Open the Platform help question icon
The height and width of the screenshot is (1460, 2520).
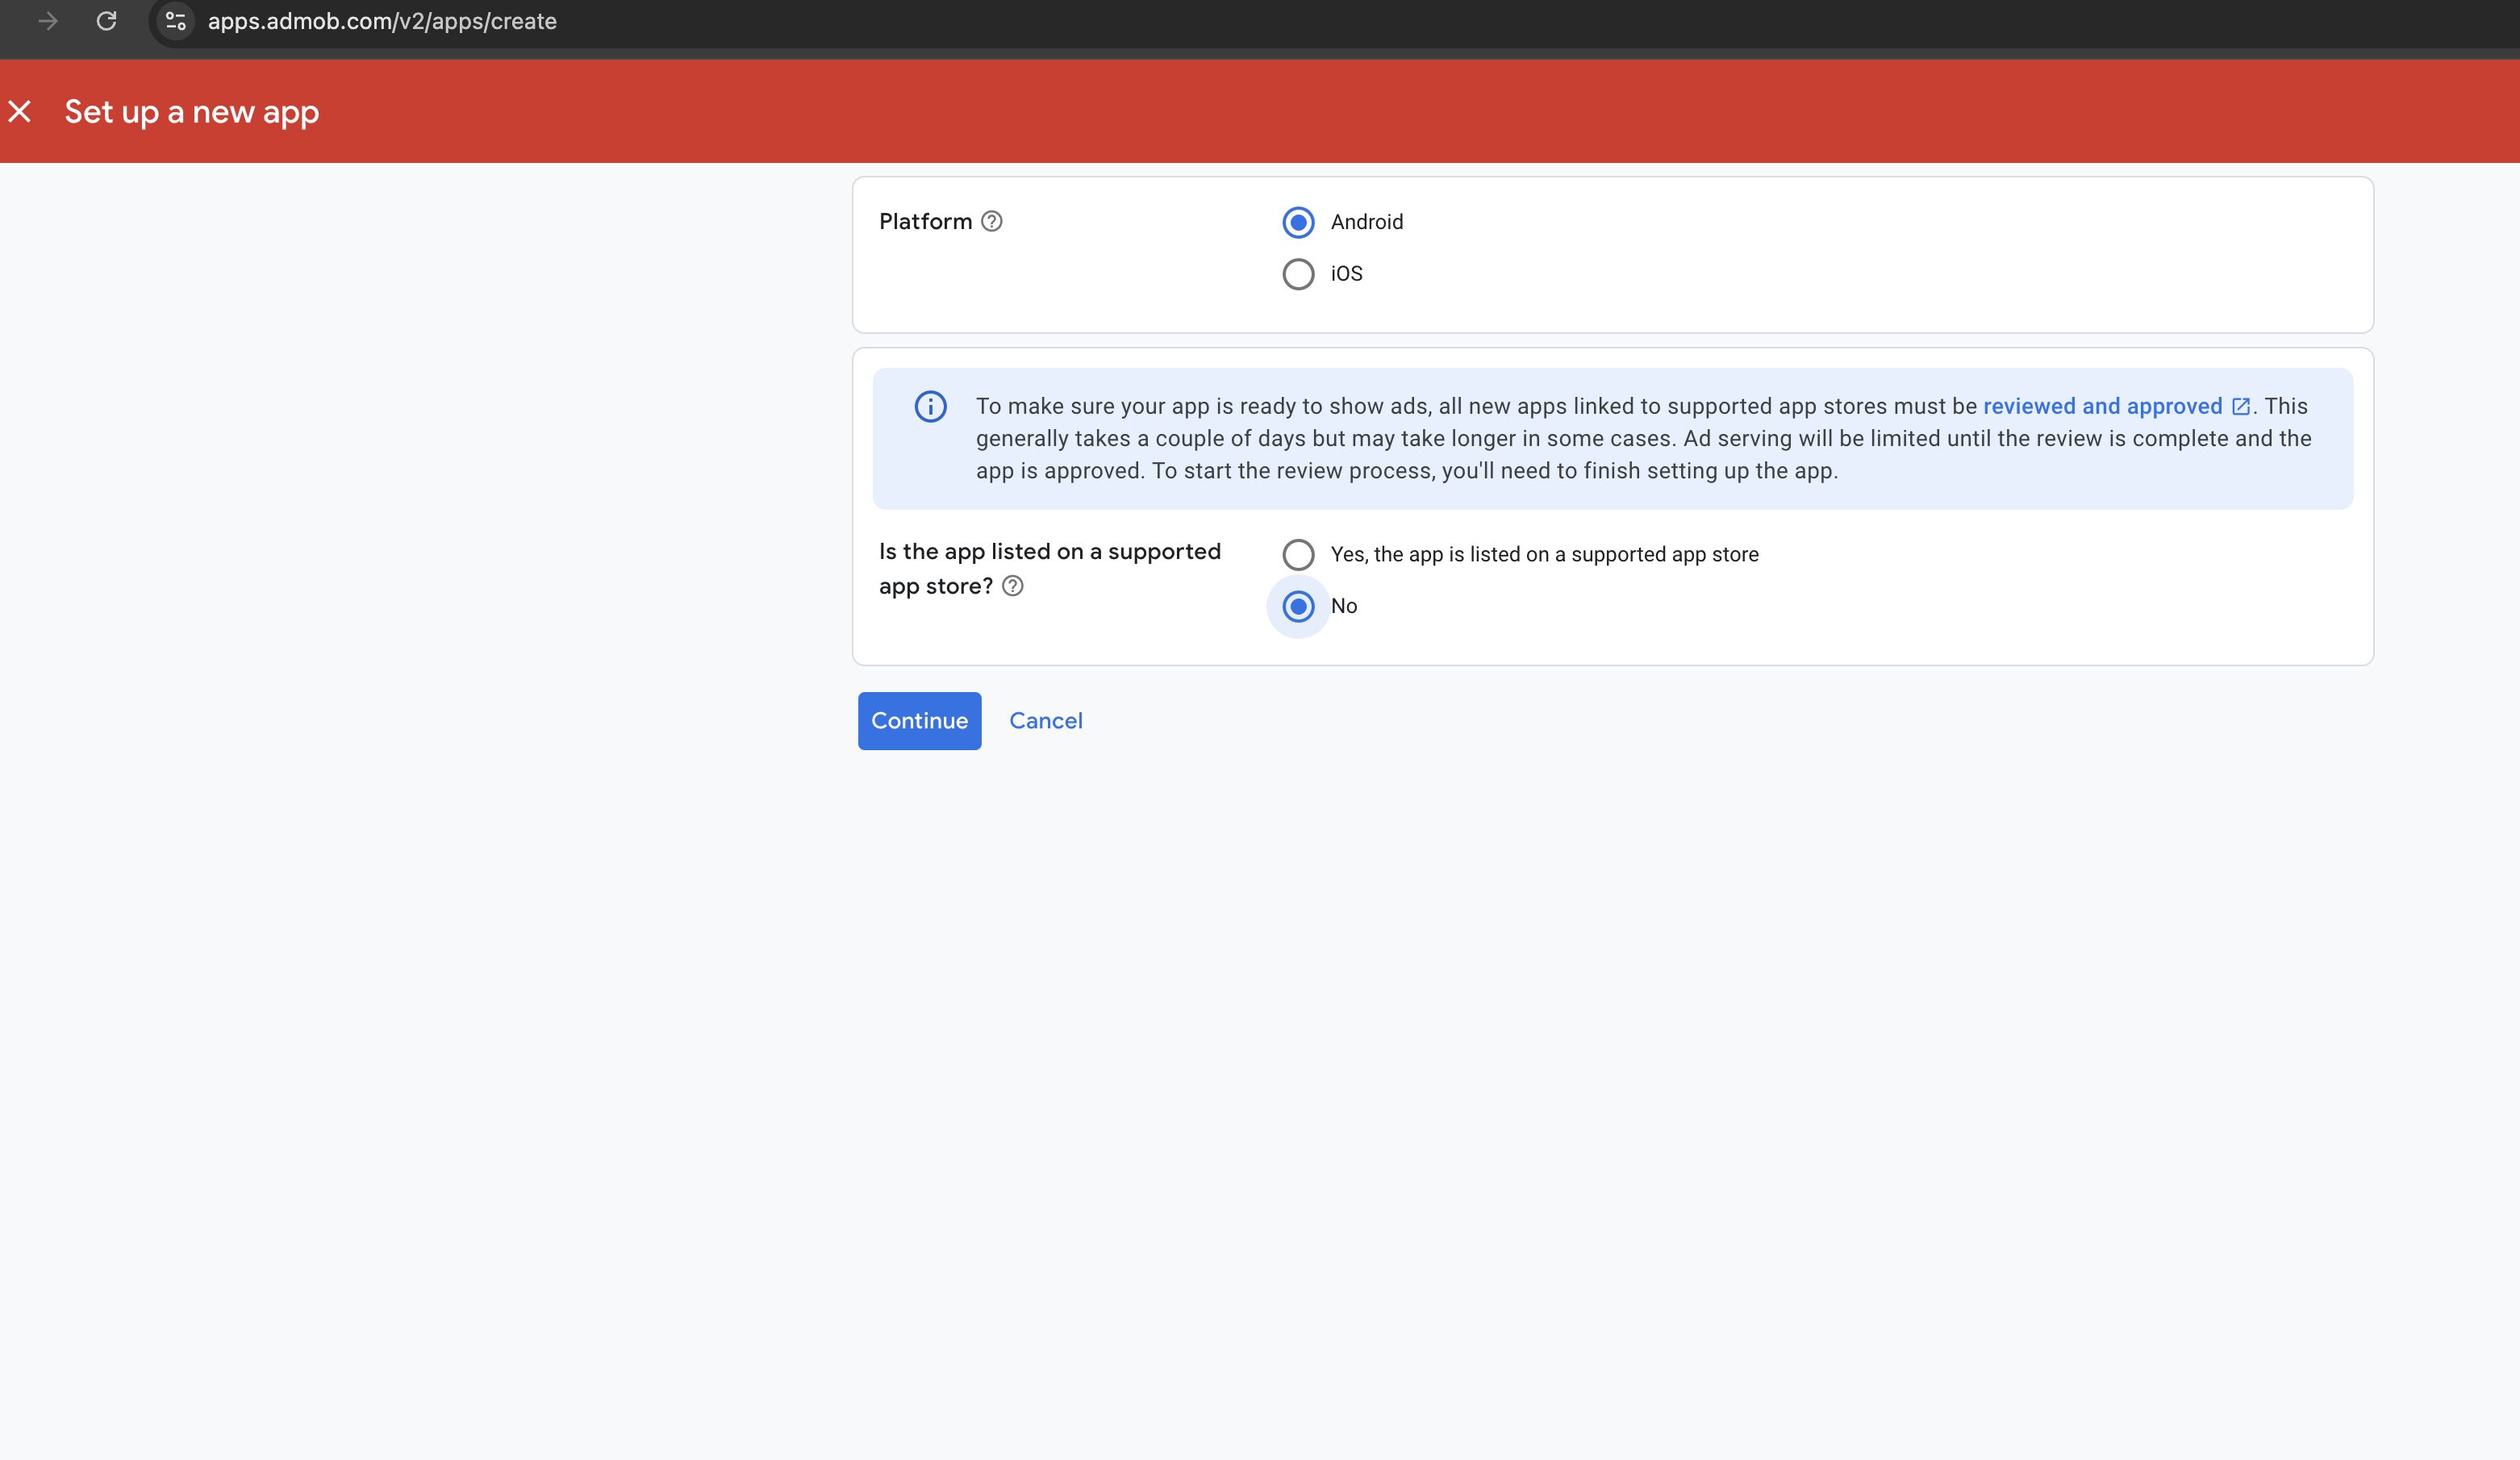(991, 221)
